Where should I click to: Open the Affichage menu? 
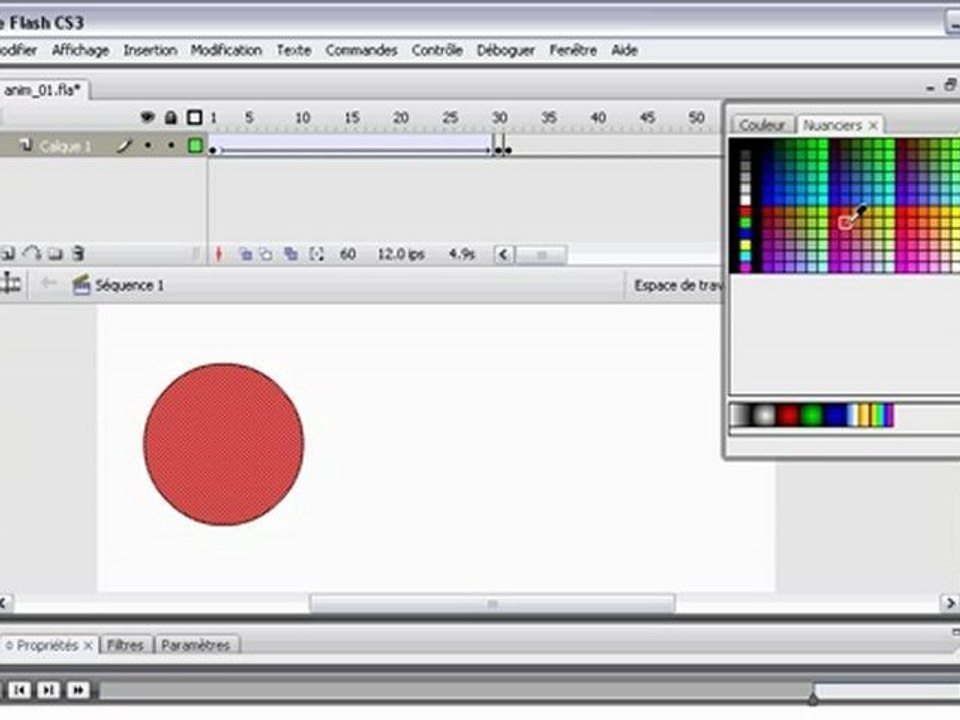pyautogui.click(x=80, y=50)
